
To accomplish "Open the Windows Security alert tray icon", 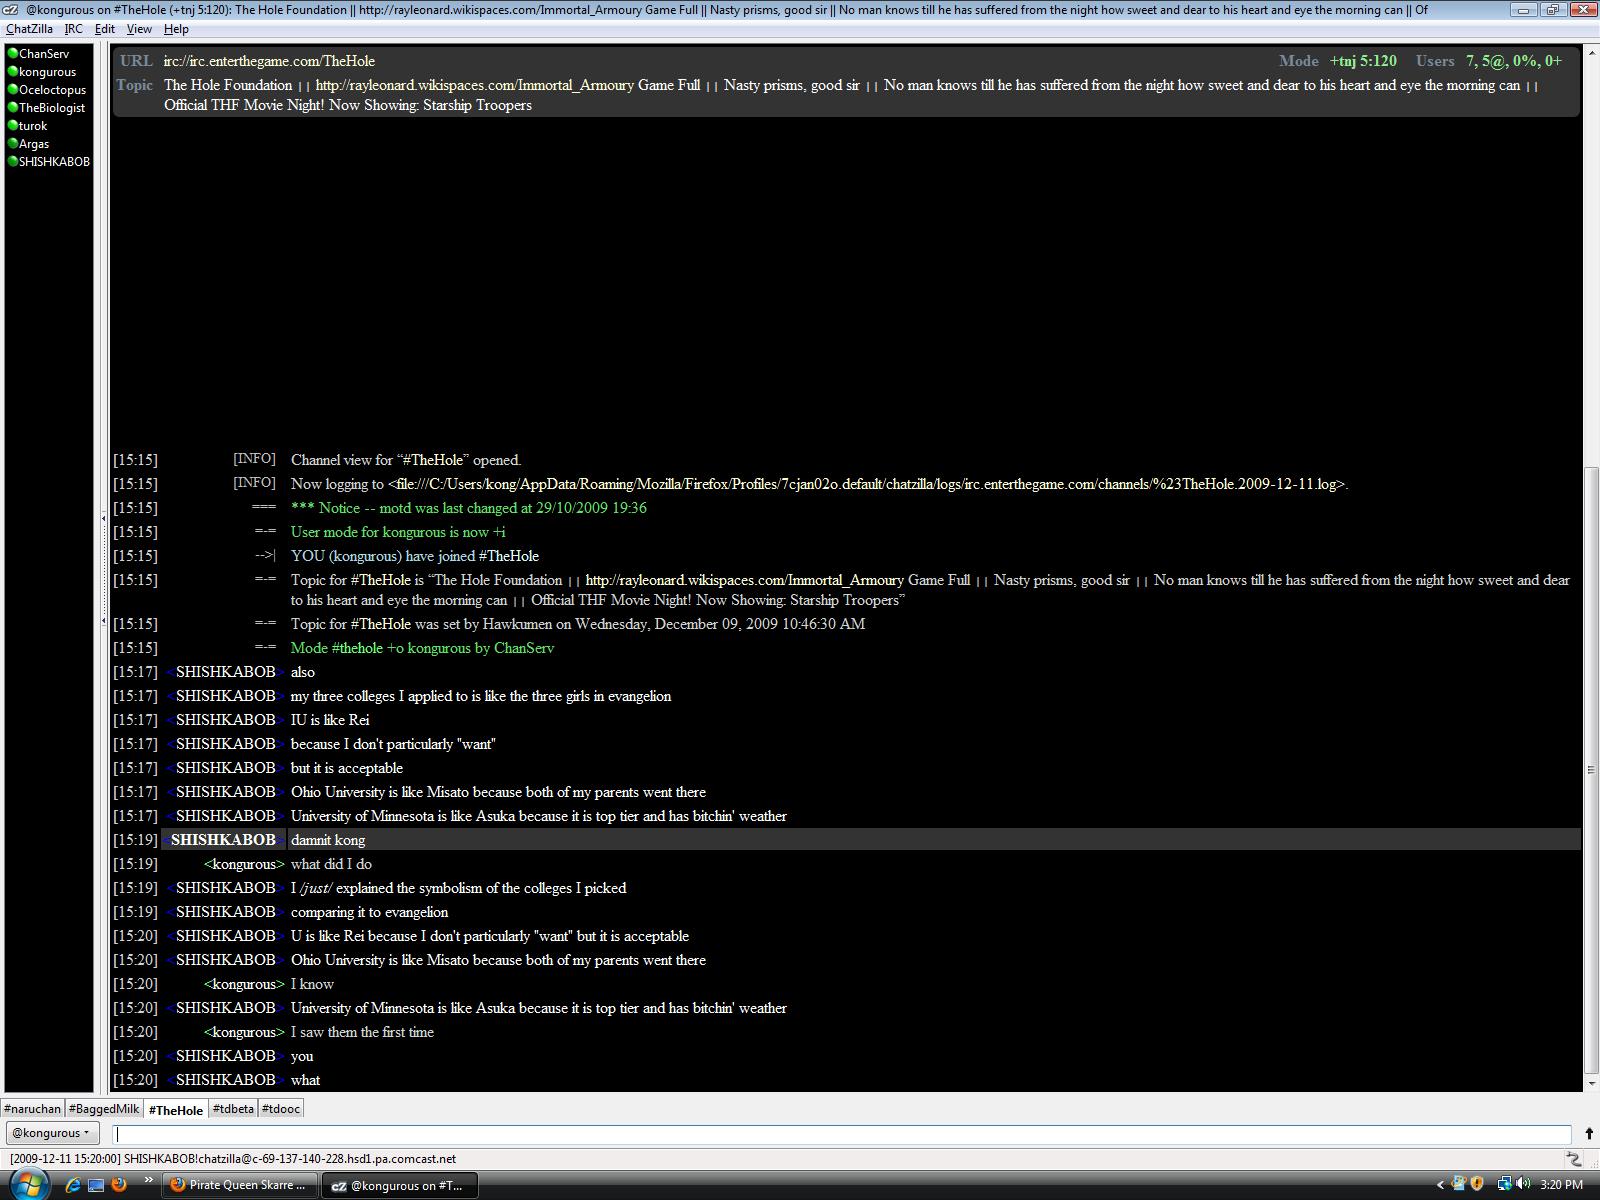I will 1477,1185.
